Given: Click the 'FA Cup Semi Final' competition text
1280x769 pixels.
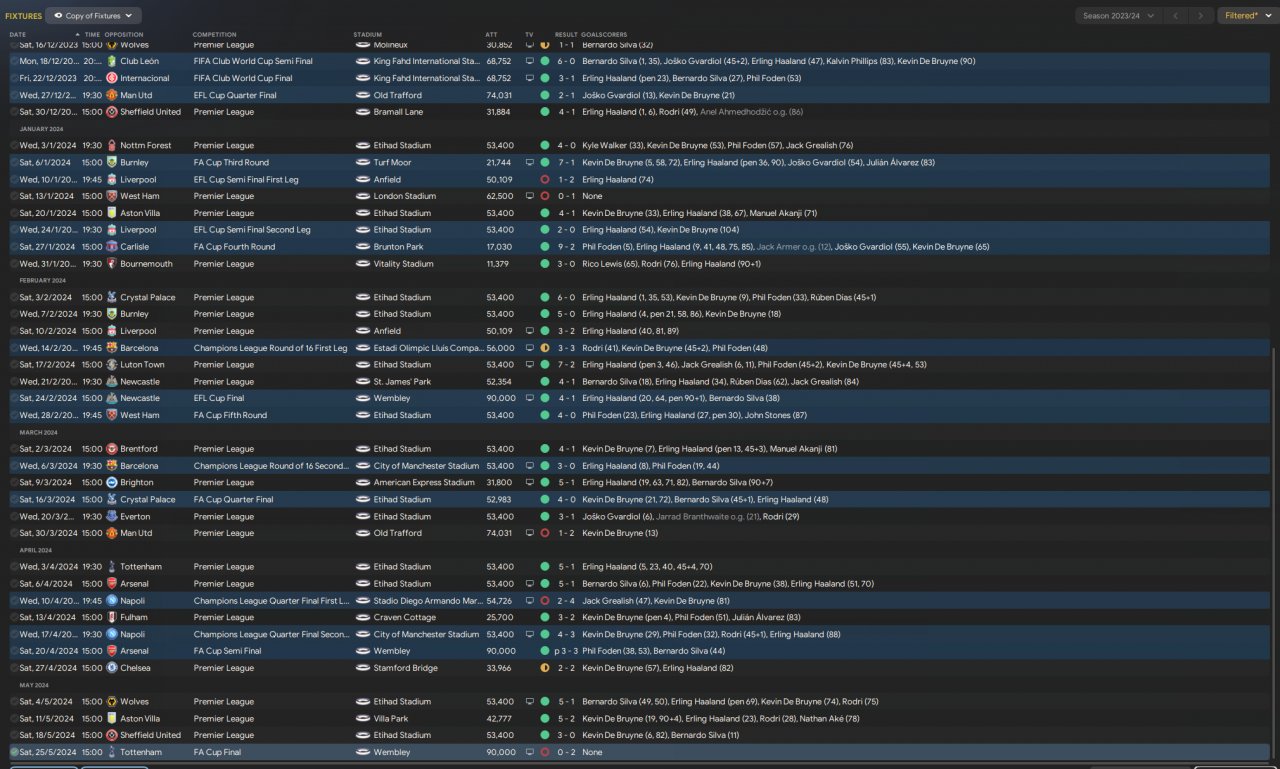Looking at the screenshot, I should (227, 651).
